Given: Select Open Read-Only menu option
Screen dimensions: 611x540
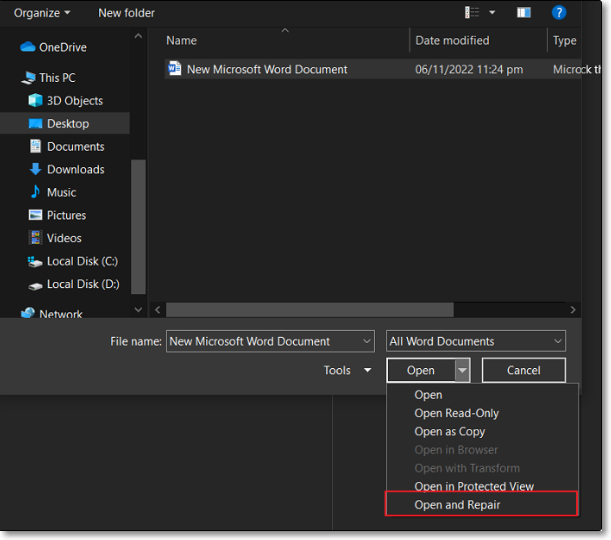Looking at the screenshot, I should pos(456,413).
